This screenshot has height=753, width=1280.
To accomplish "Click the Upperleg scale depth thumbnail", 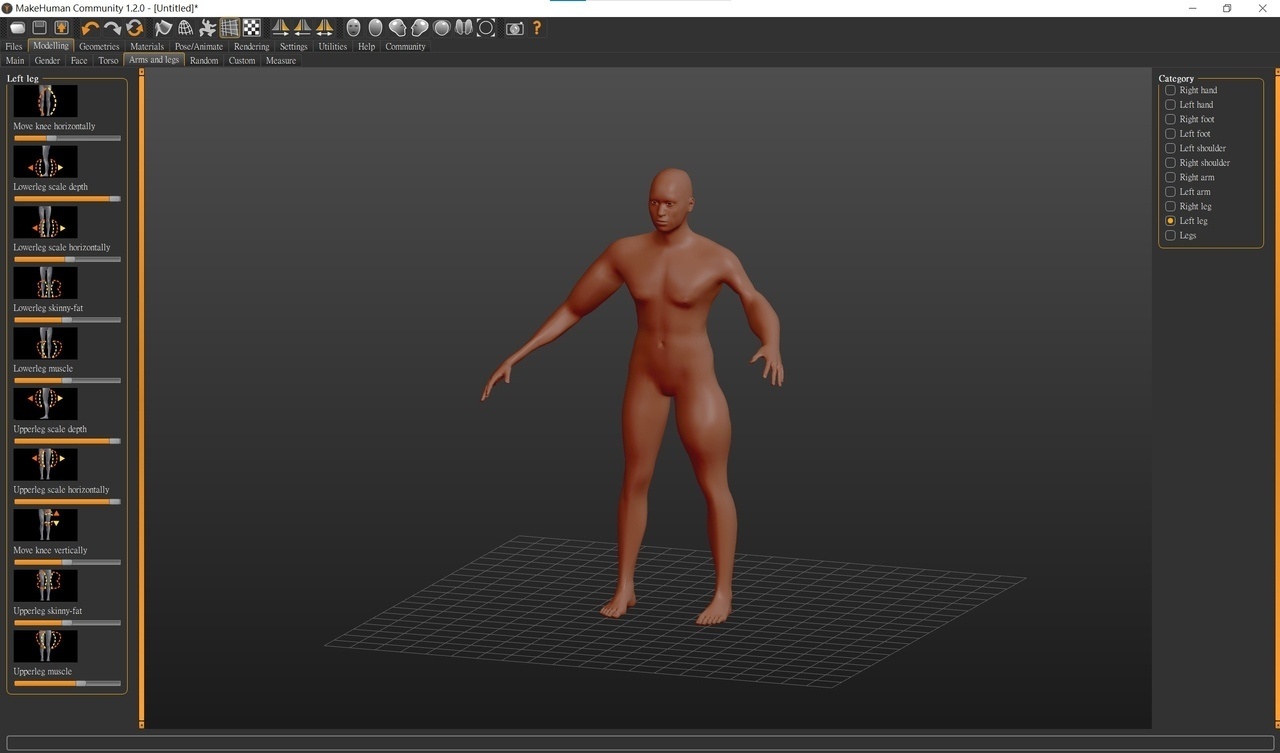I will pyautogui.click(x=45, y=404).
